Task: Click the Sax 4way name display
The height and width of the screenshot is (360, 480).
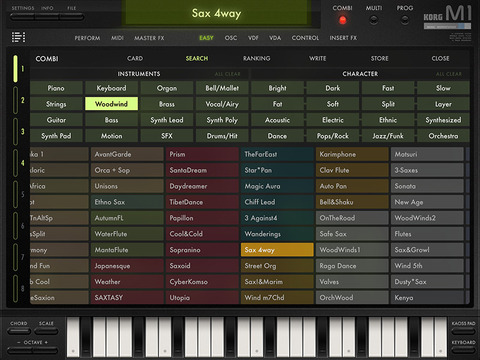Action: pyautogui.click(x=217, y=13)
